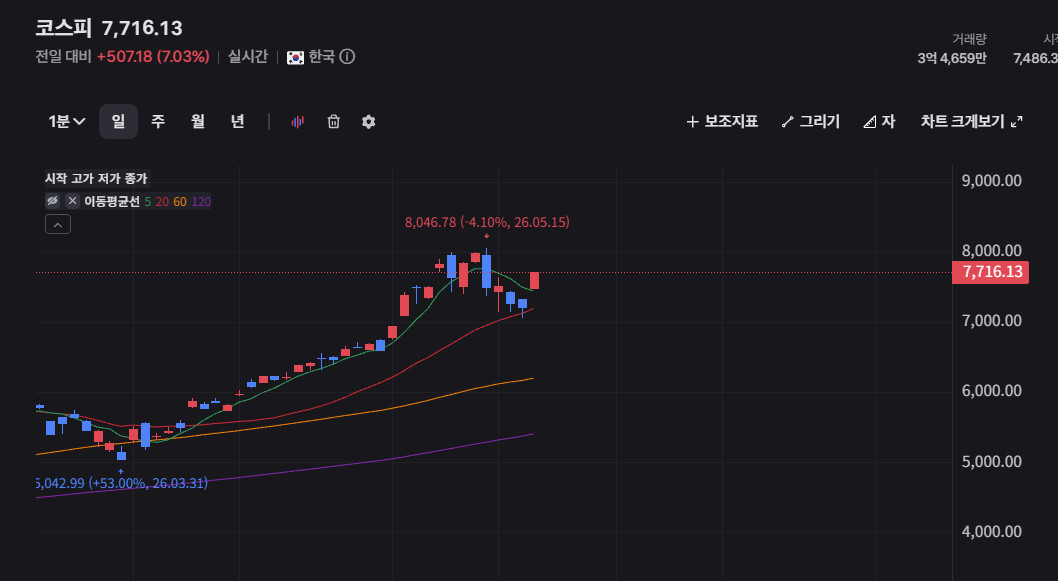This screenshot has height=581, width=1058.
Task: Remove the 이동평균선 indicator with X
Action: (72, 201)
